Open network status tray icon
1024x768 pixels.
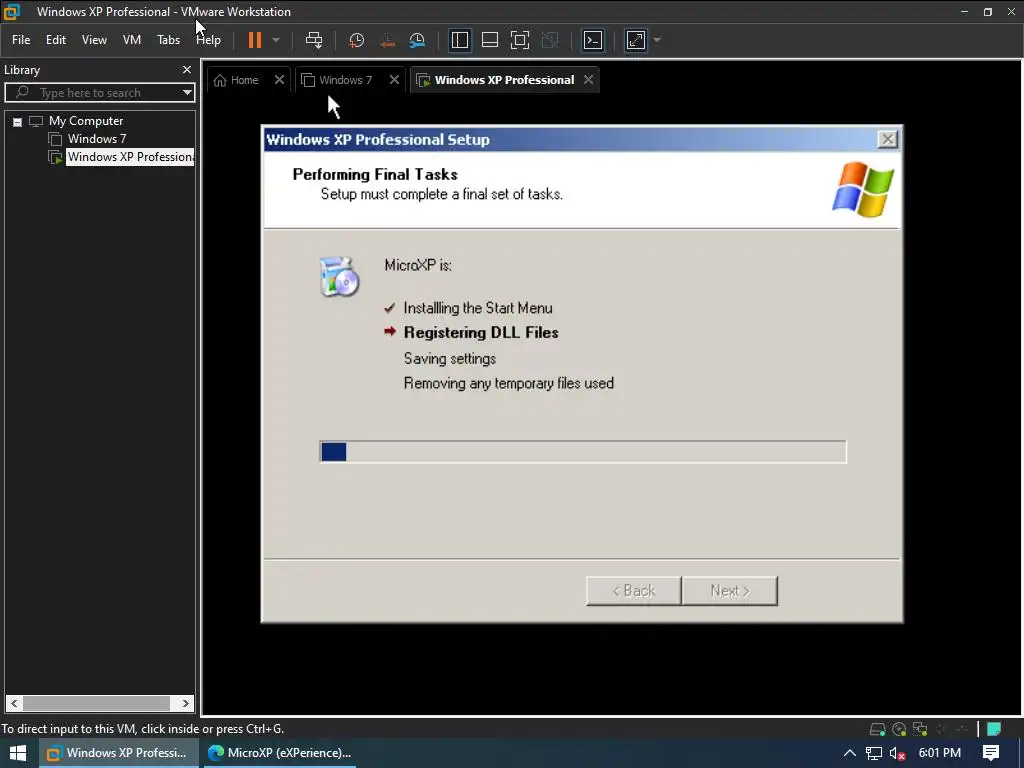pos(873,753)
